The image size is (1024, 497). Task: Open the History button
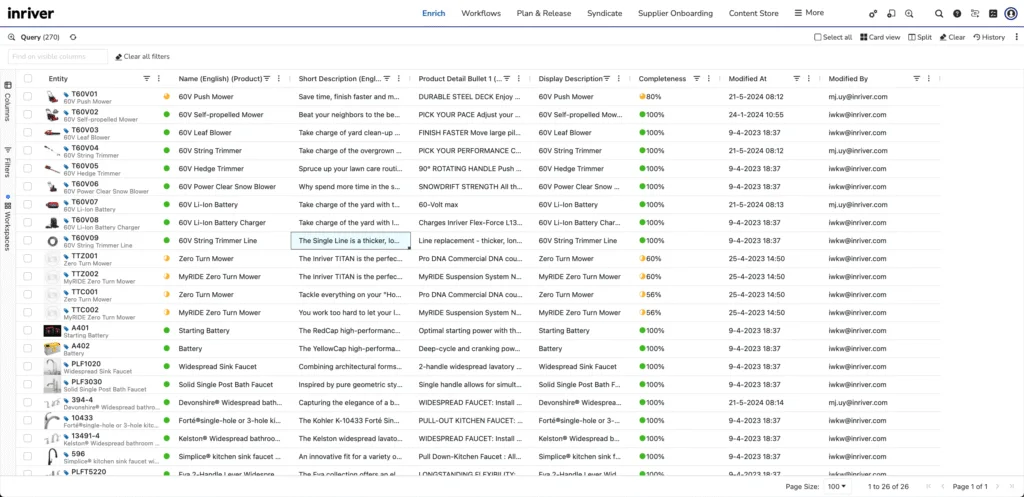pyautogui.click(x=988, y=37)
